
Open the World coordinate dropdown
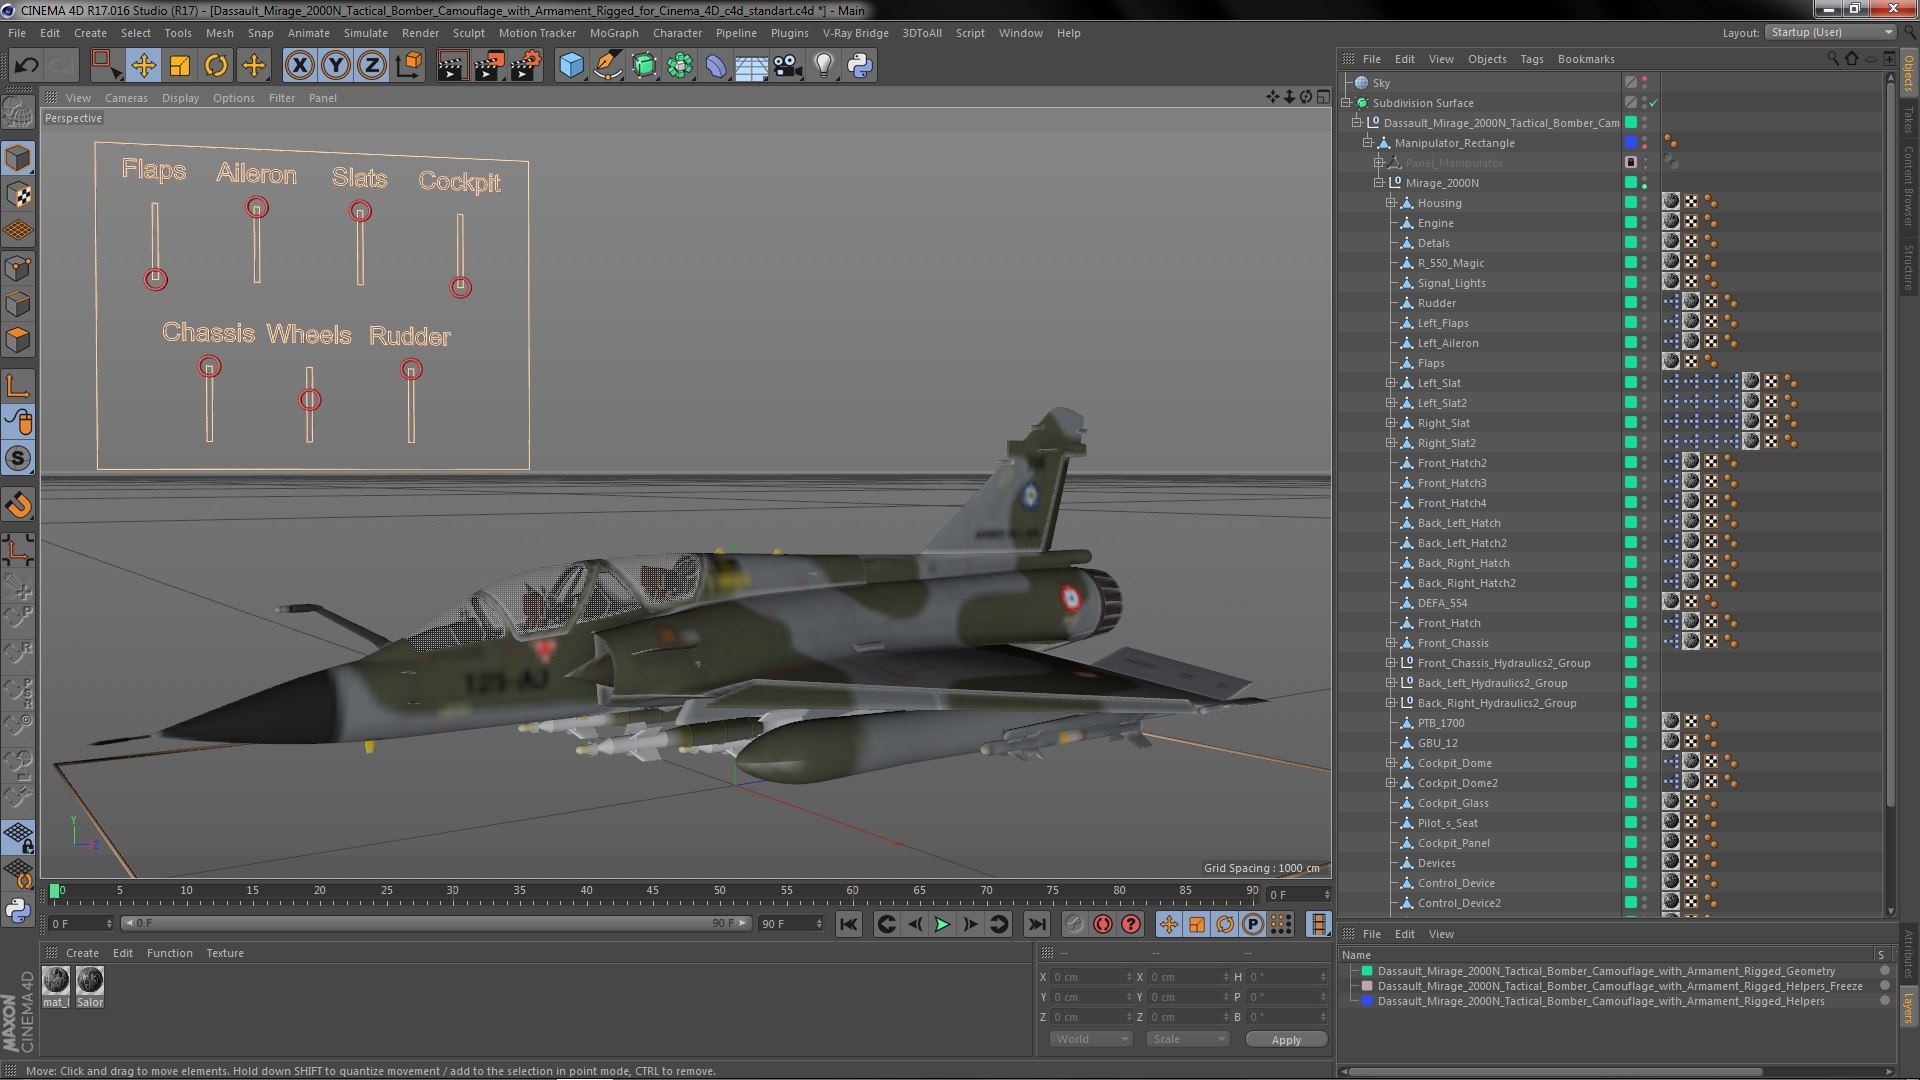[1090, 1039]
